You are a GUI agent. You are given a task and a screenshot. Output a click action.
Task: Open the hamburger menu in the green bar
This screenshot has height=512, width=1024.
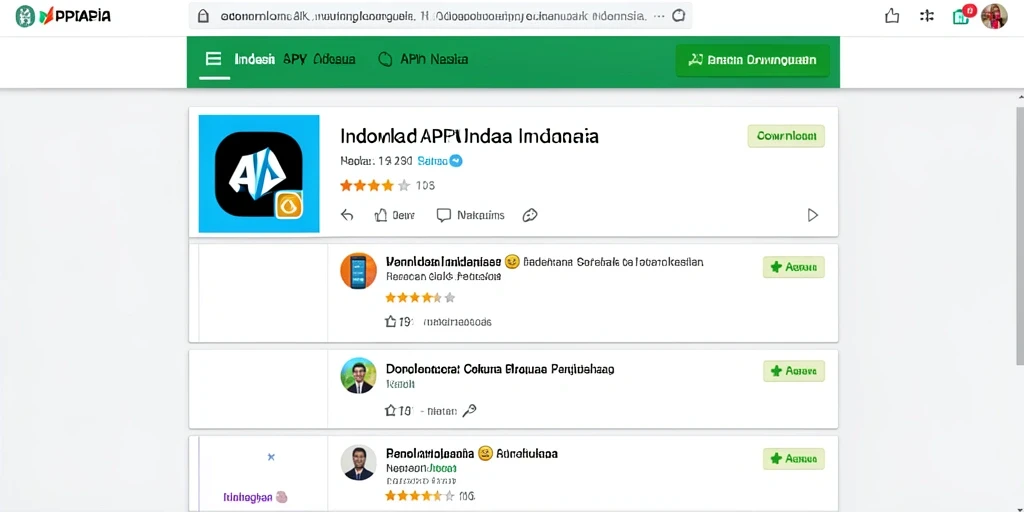pyautogui.click(x=213, y=59)
